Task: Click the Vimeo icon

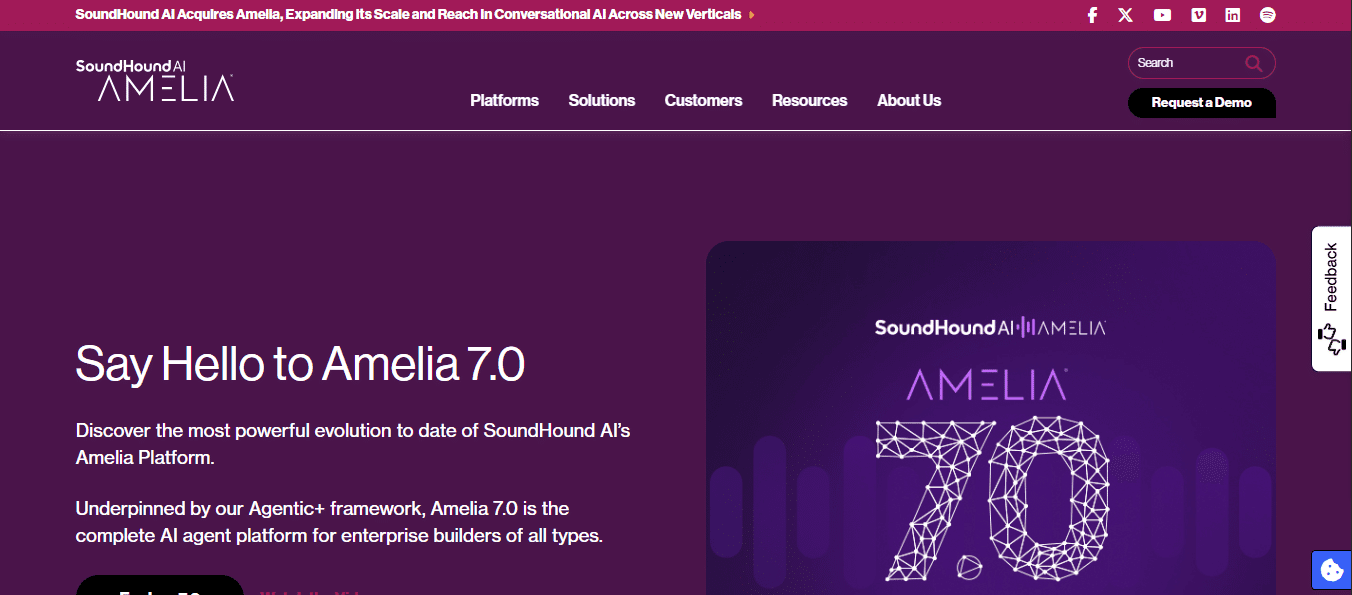Action: click(1198, 15)
